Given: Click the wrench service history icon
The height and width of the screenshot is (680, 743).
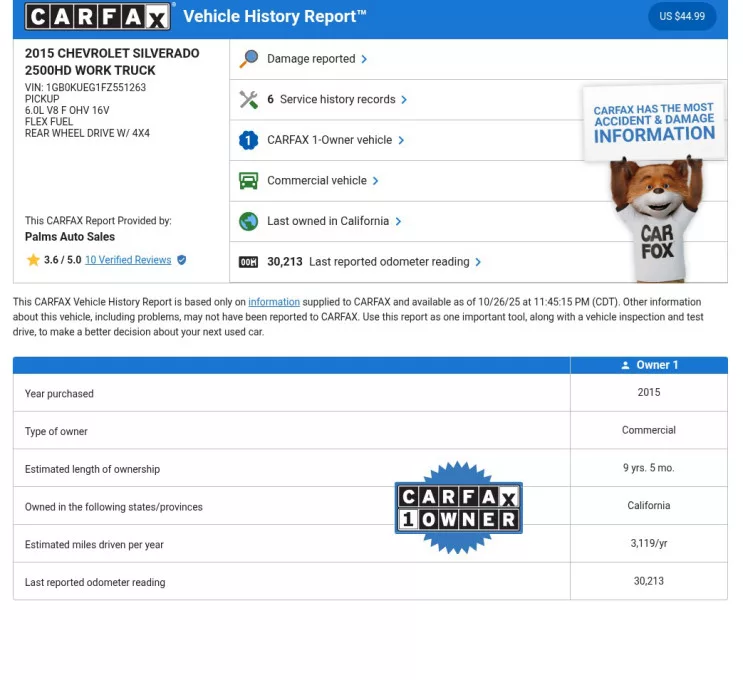Looking at the screenshot, I should tap(249, 100).
